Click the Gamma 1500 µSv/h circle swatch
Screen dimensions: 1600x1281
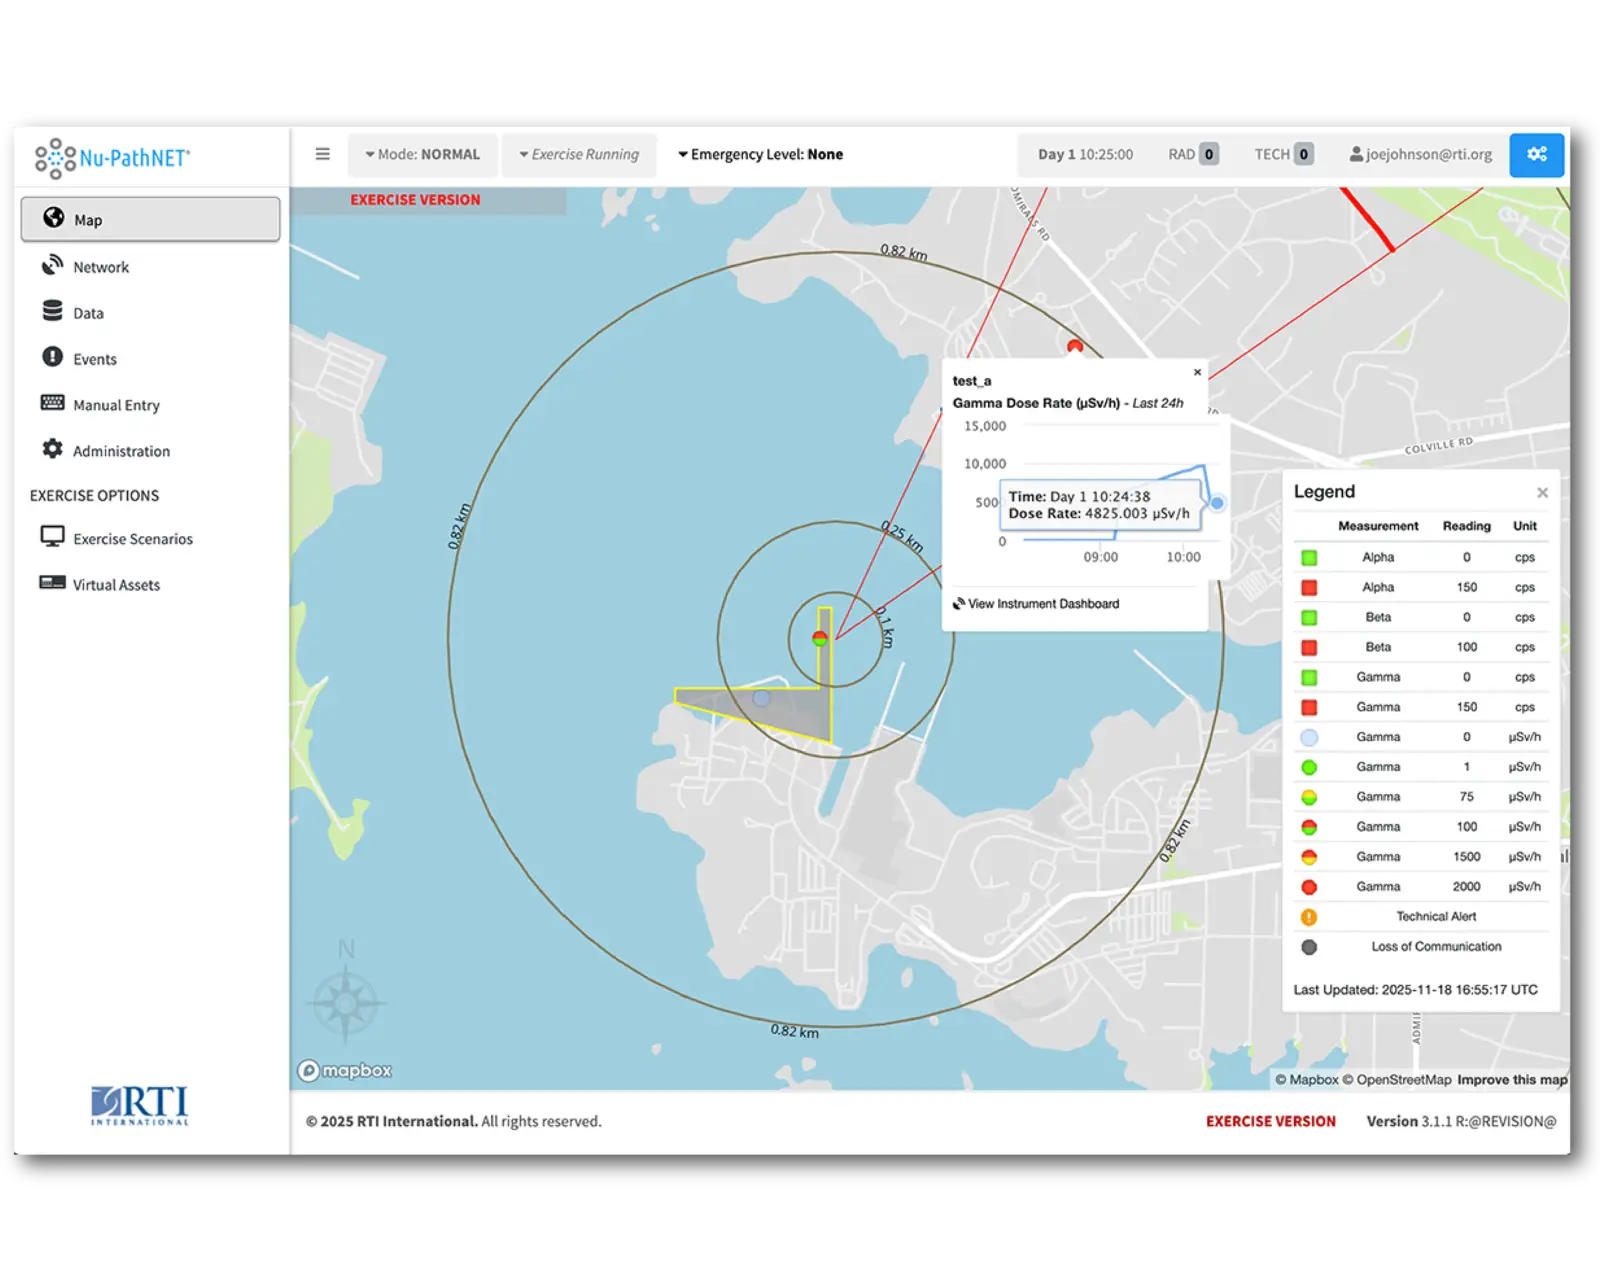(1309, 857)
